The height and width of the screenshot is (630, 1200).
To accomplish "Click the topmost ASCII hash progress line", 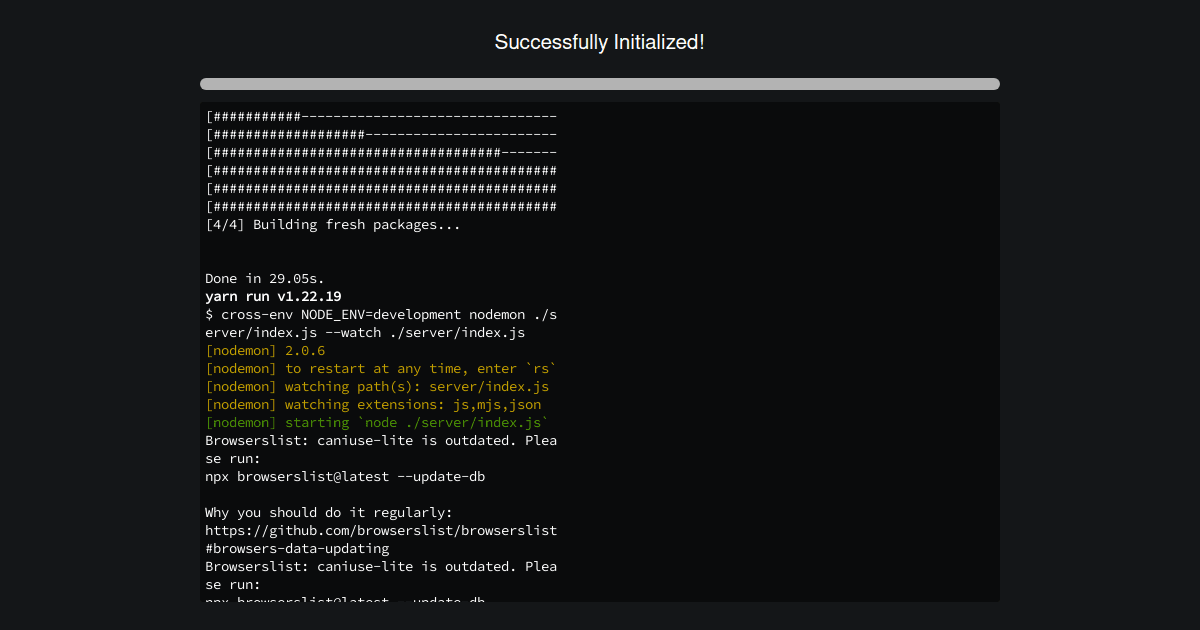I will point(380,115).
